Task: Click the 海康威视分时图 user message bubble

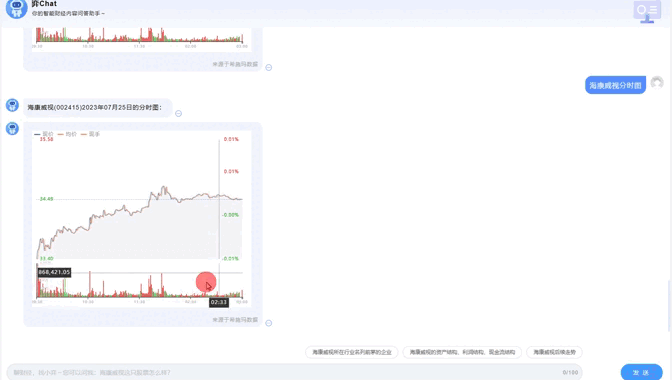Action: [615, 85]
